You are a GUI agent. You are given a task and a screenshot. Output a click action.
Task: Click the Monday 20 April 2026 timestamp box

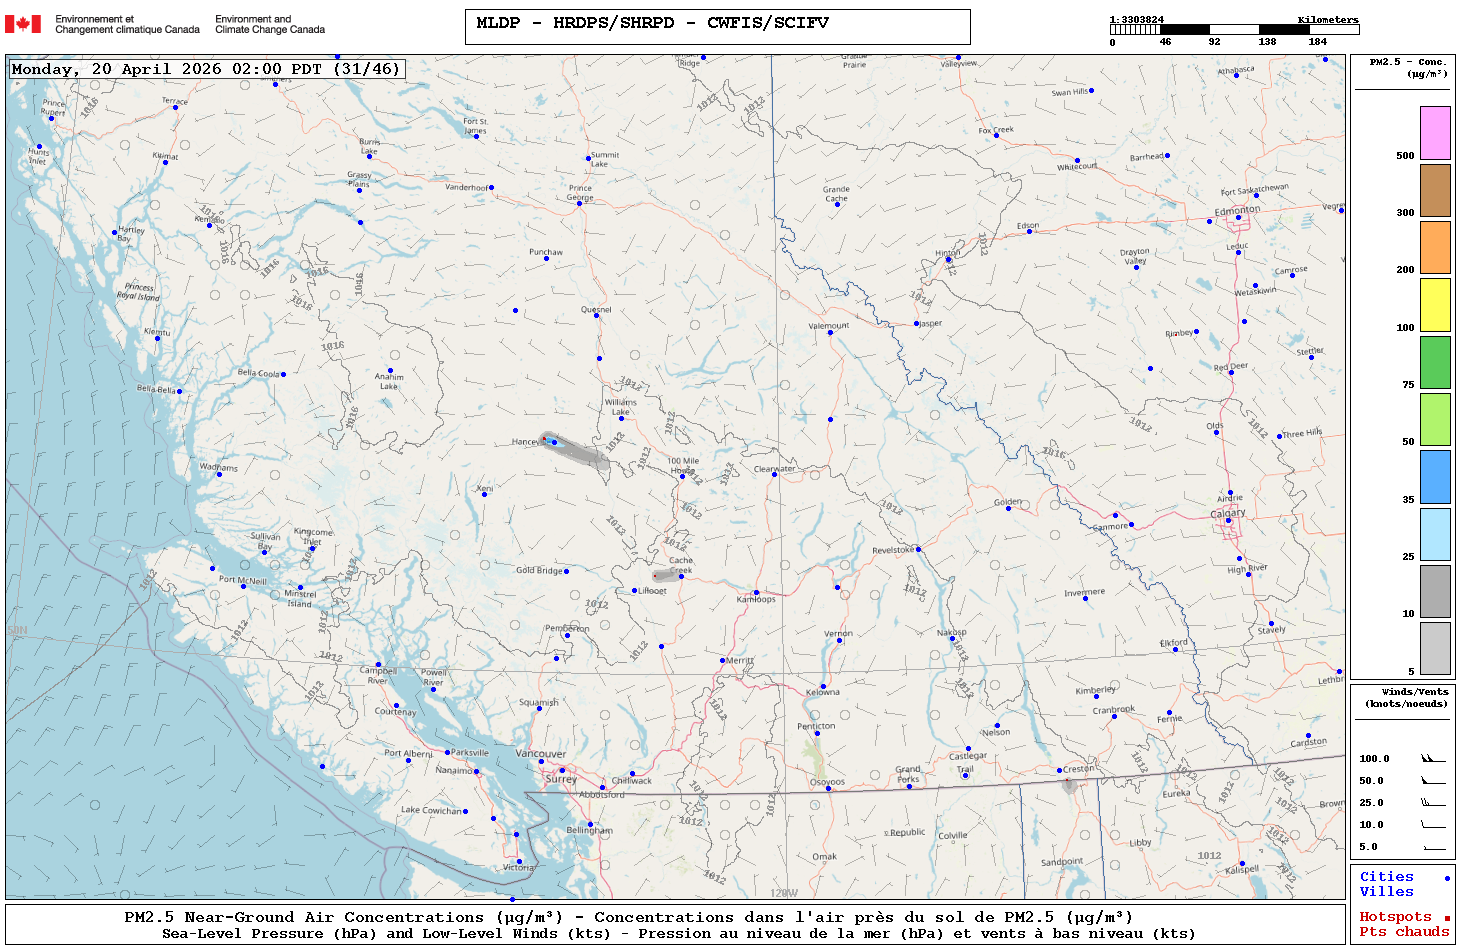207,69
